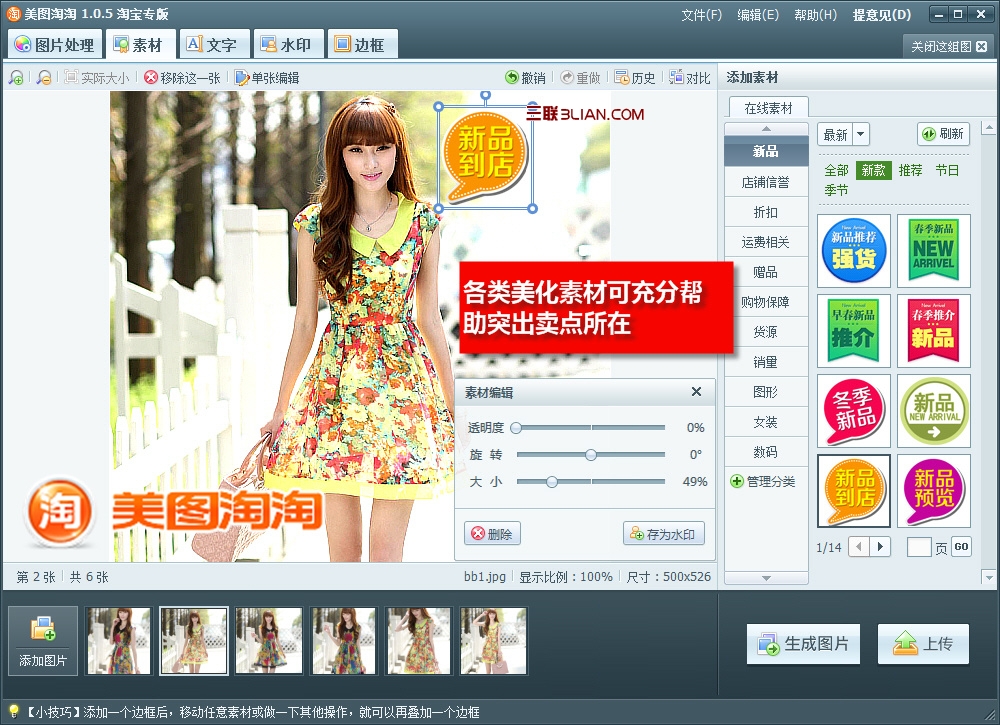Select the 数码 category
This screenshot has height=725, width=1000.
click(766, 452)
